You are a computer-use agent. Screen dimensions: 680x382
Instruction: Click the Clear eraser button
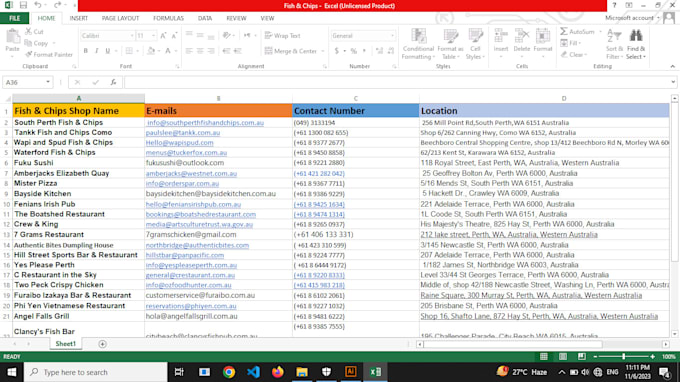tap(573, 55)
